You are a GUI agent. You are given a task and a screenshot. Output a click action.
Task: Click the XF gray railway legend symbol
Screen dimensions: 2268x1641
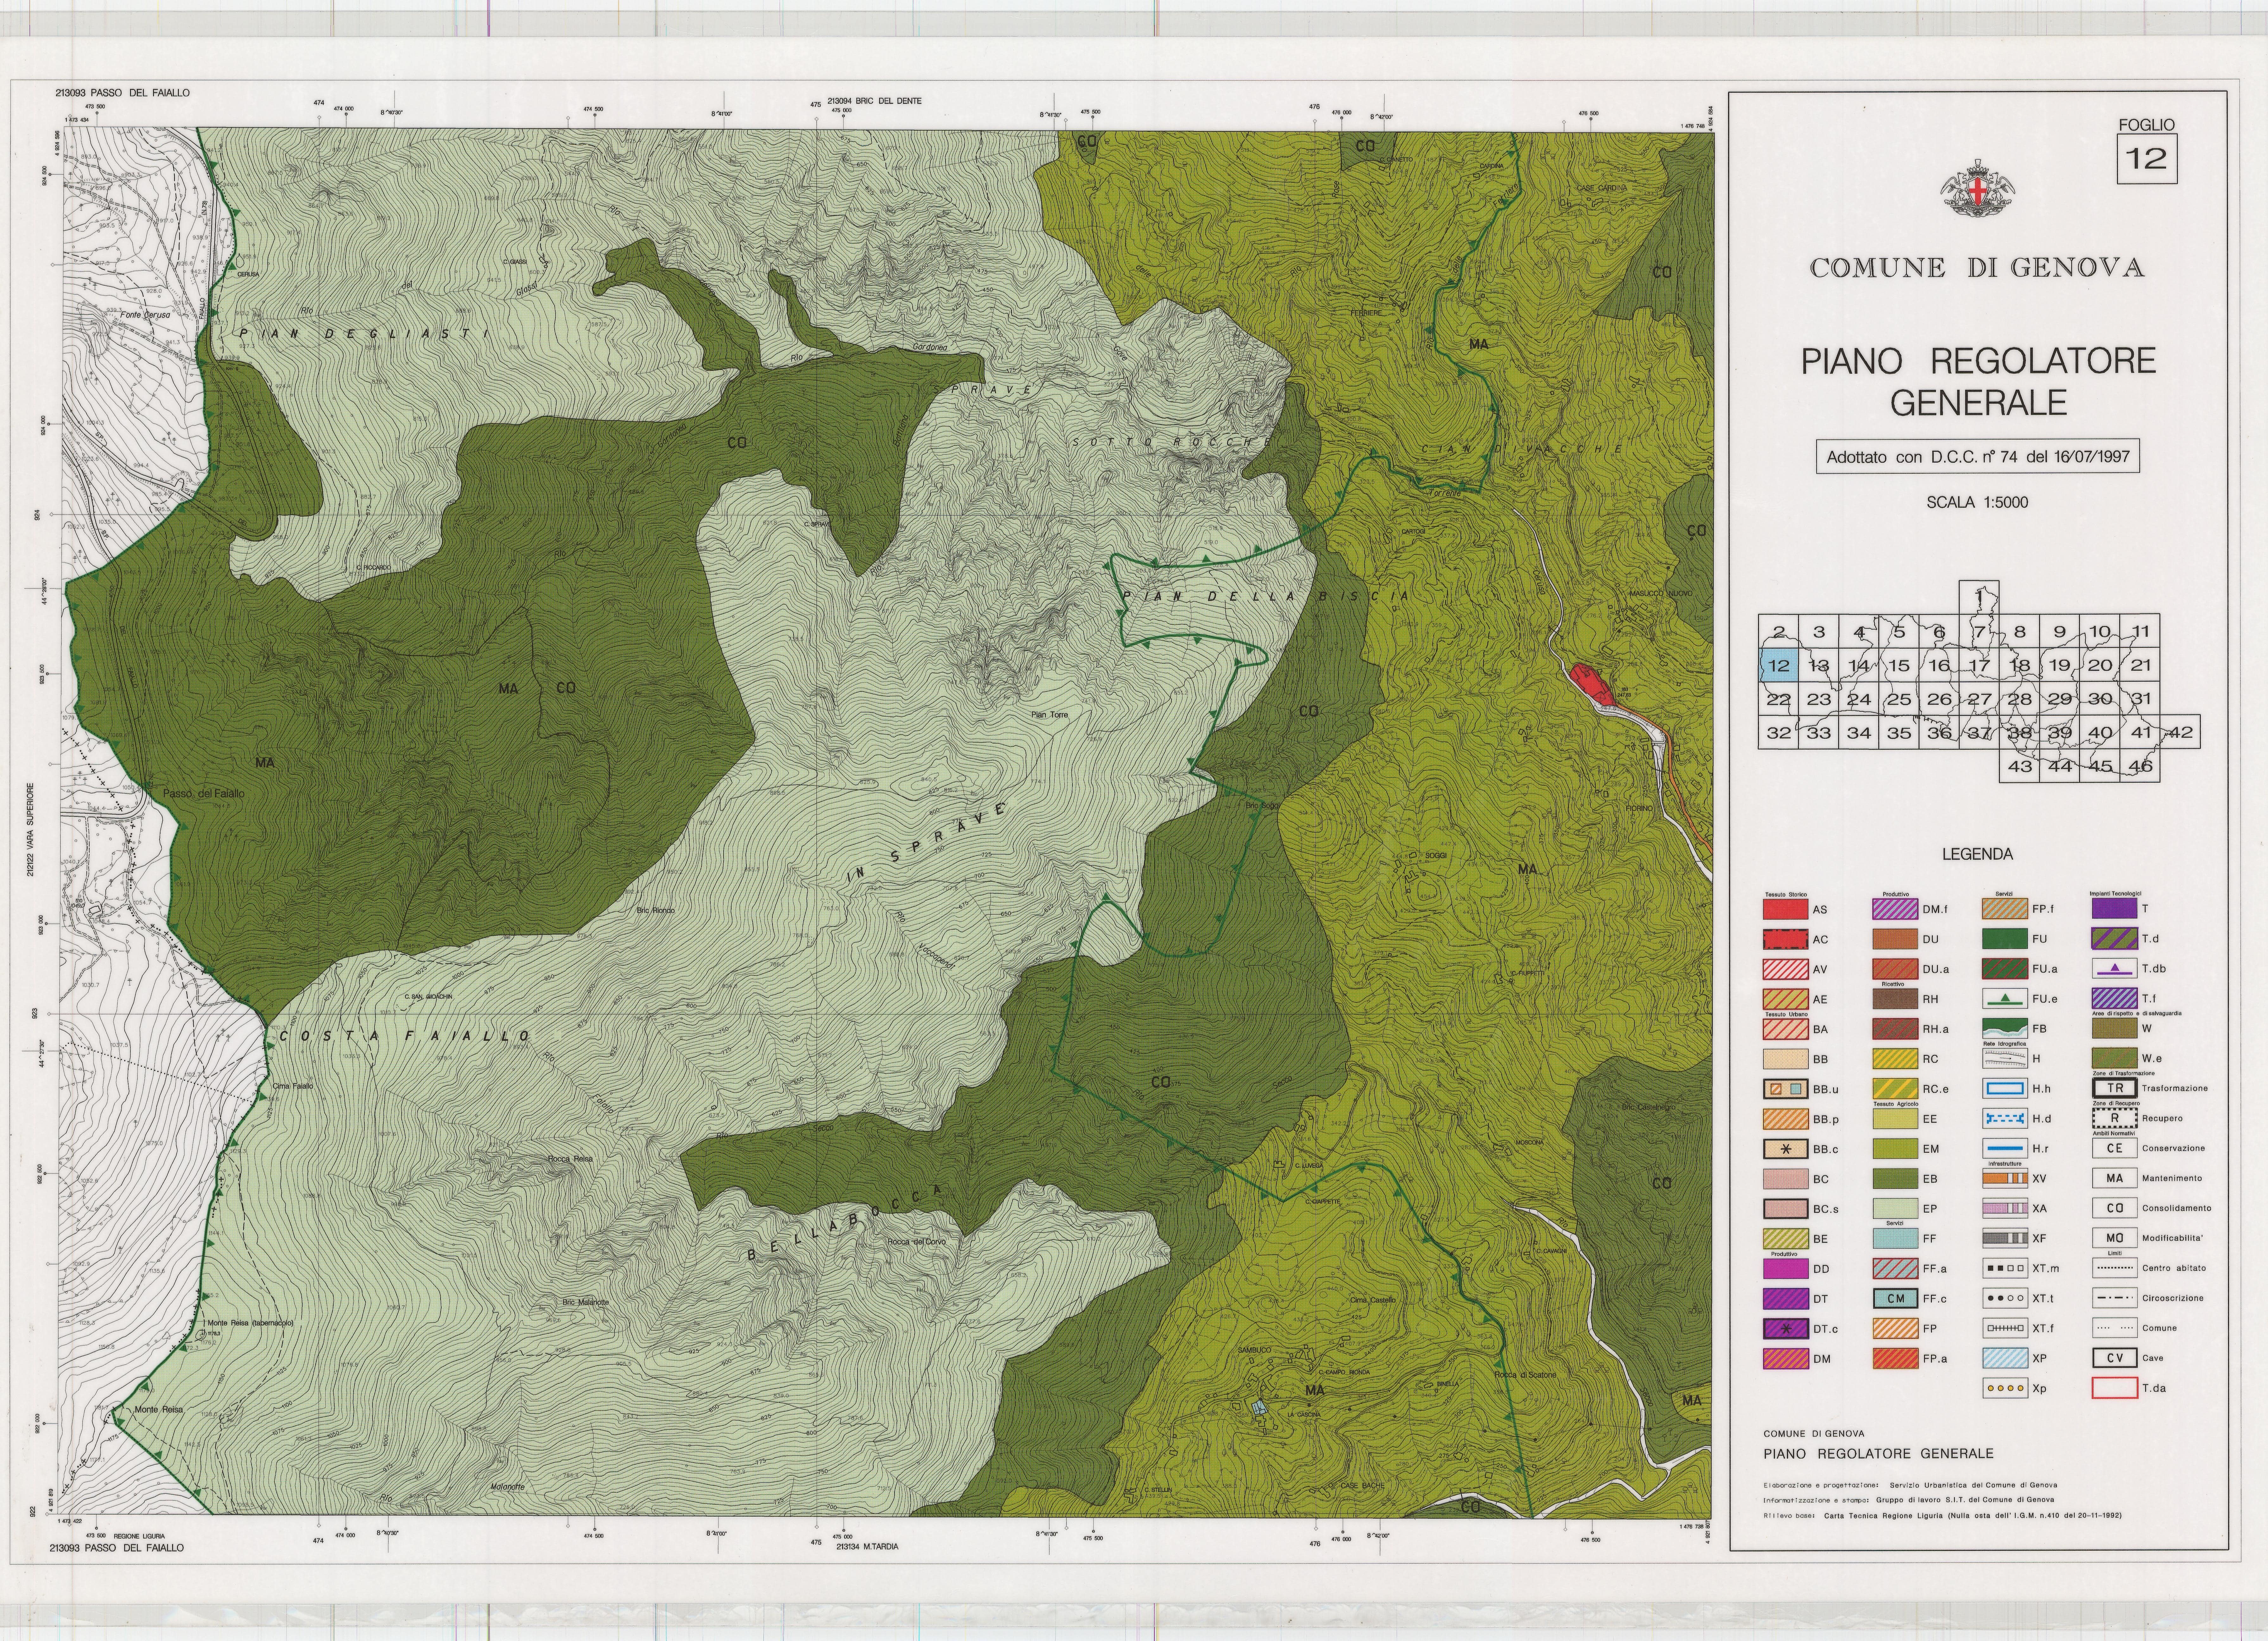point(2005,1238)
